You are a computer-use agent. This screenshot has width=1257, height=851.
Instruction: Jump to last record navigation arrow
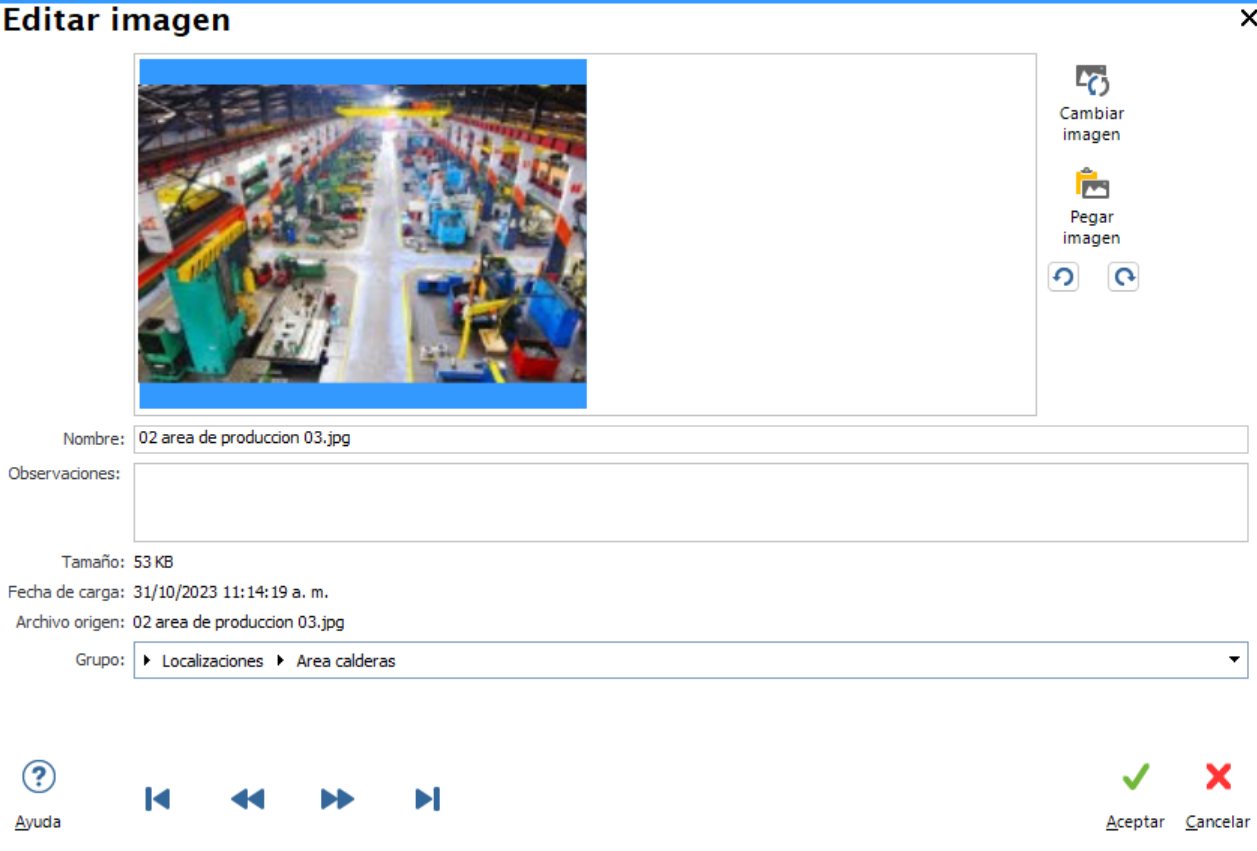(427, 798)
